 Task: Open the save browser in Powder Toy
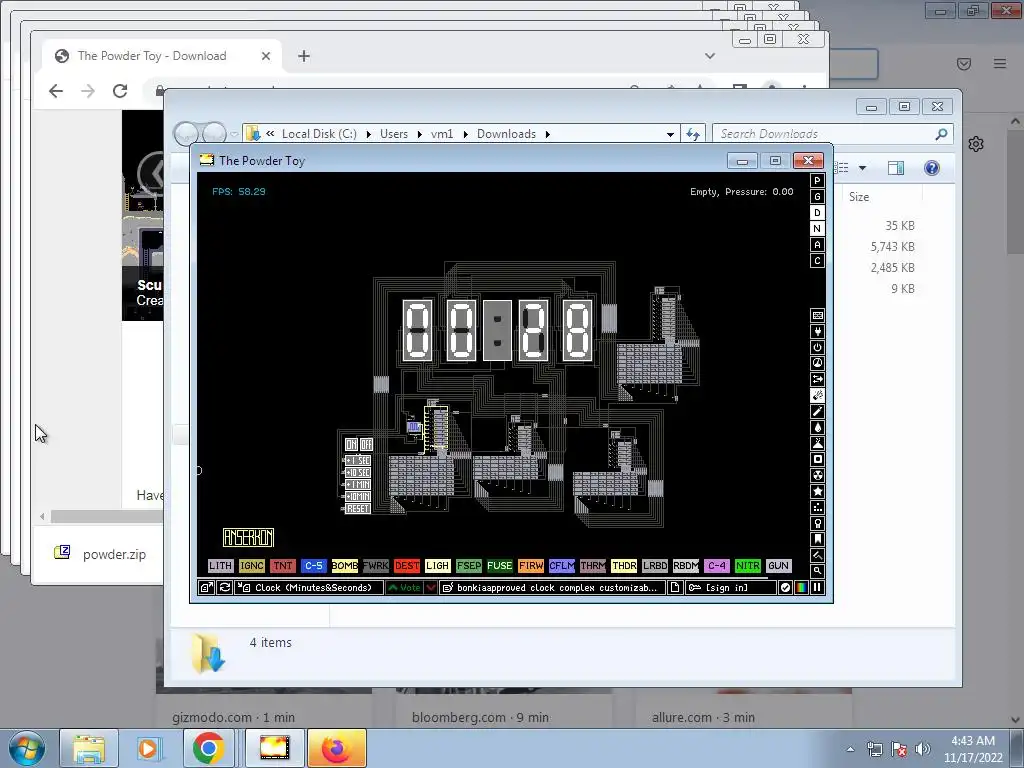point(206,588)
